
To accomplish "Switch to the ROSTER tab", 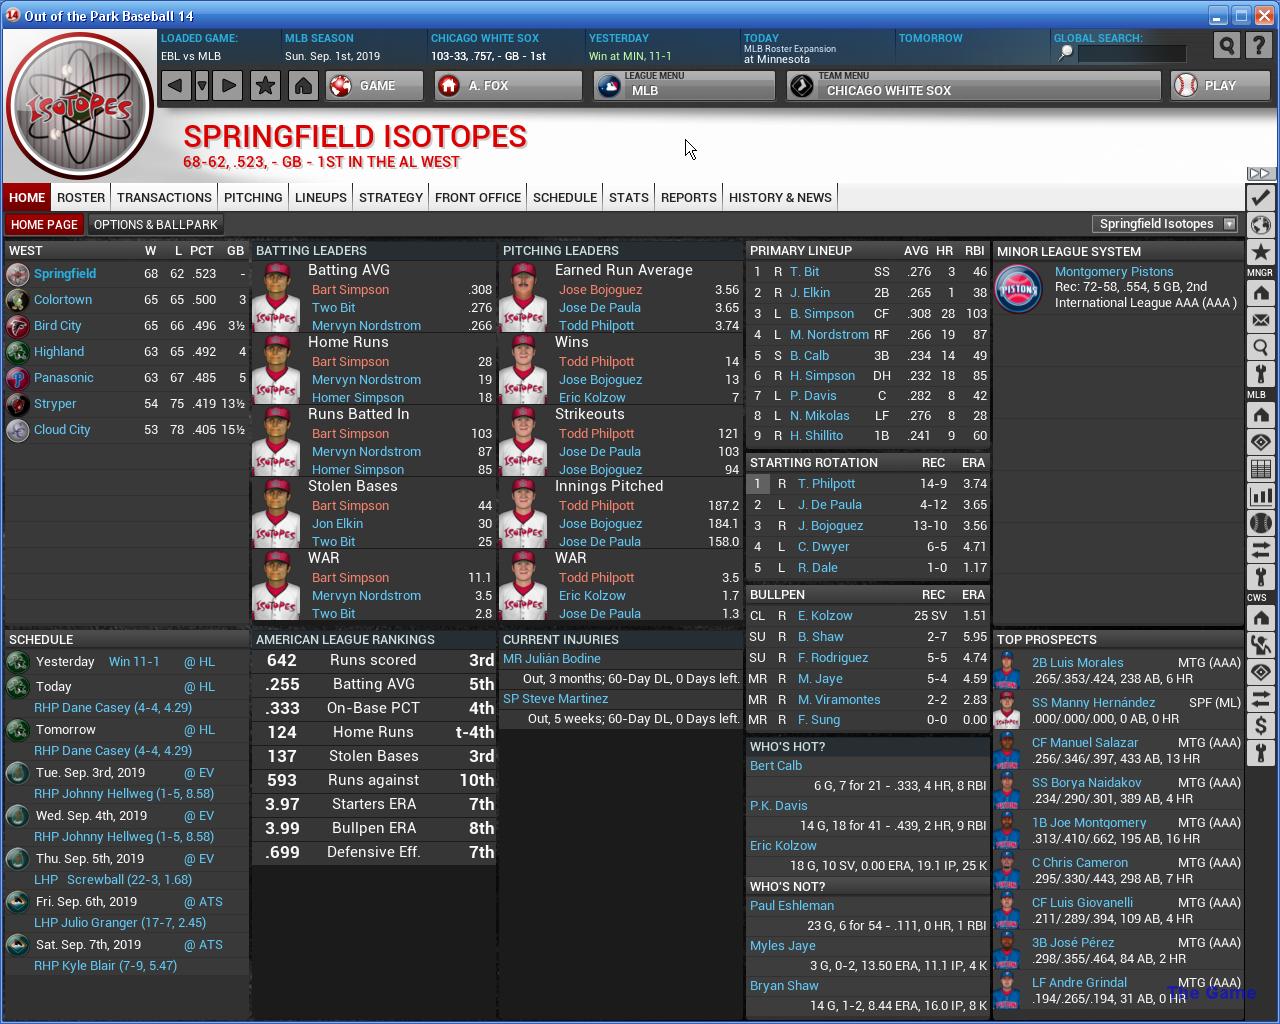I will tap(81, 197).
